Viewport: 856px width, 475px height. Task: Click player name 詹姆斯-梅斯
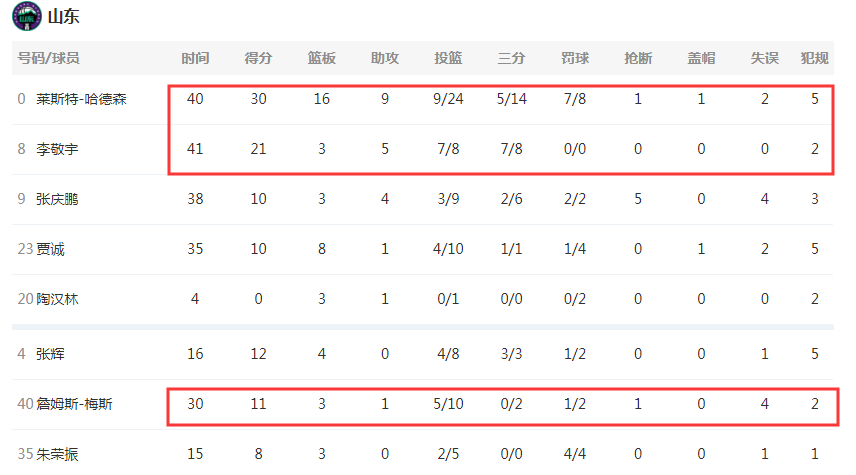click(x=74, y=404)
